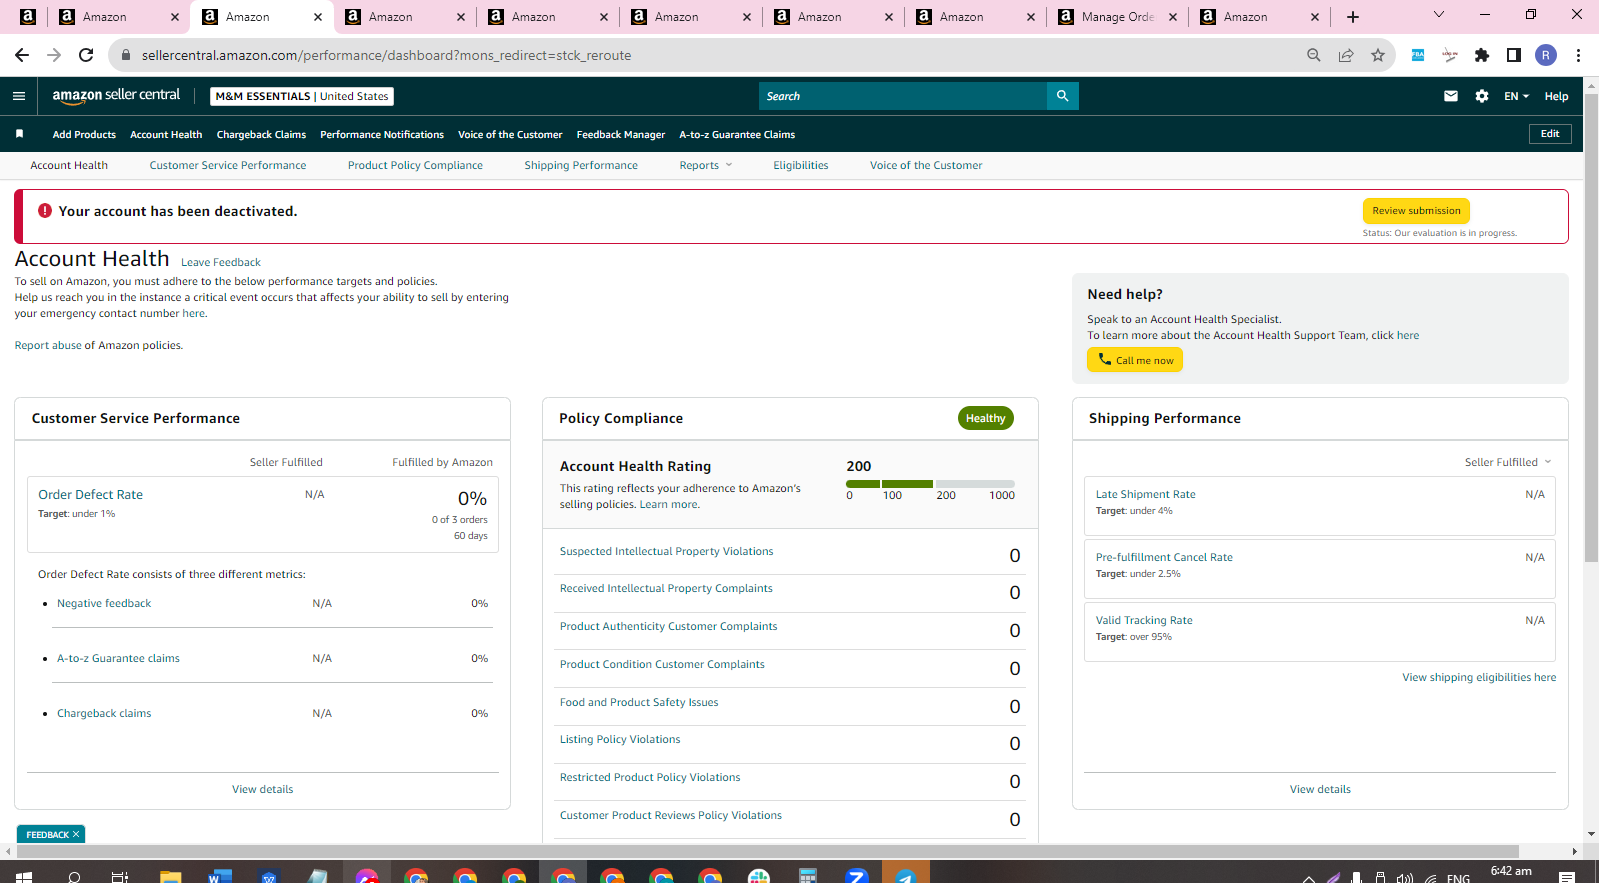Select the Customer Service Performance sub-tab
The image size is (1599, 883).
228,165
